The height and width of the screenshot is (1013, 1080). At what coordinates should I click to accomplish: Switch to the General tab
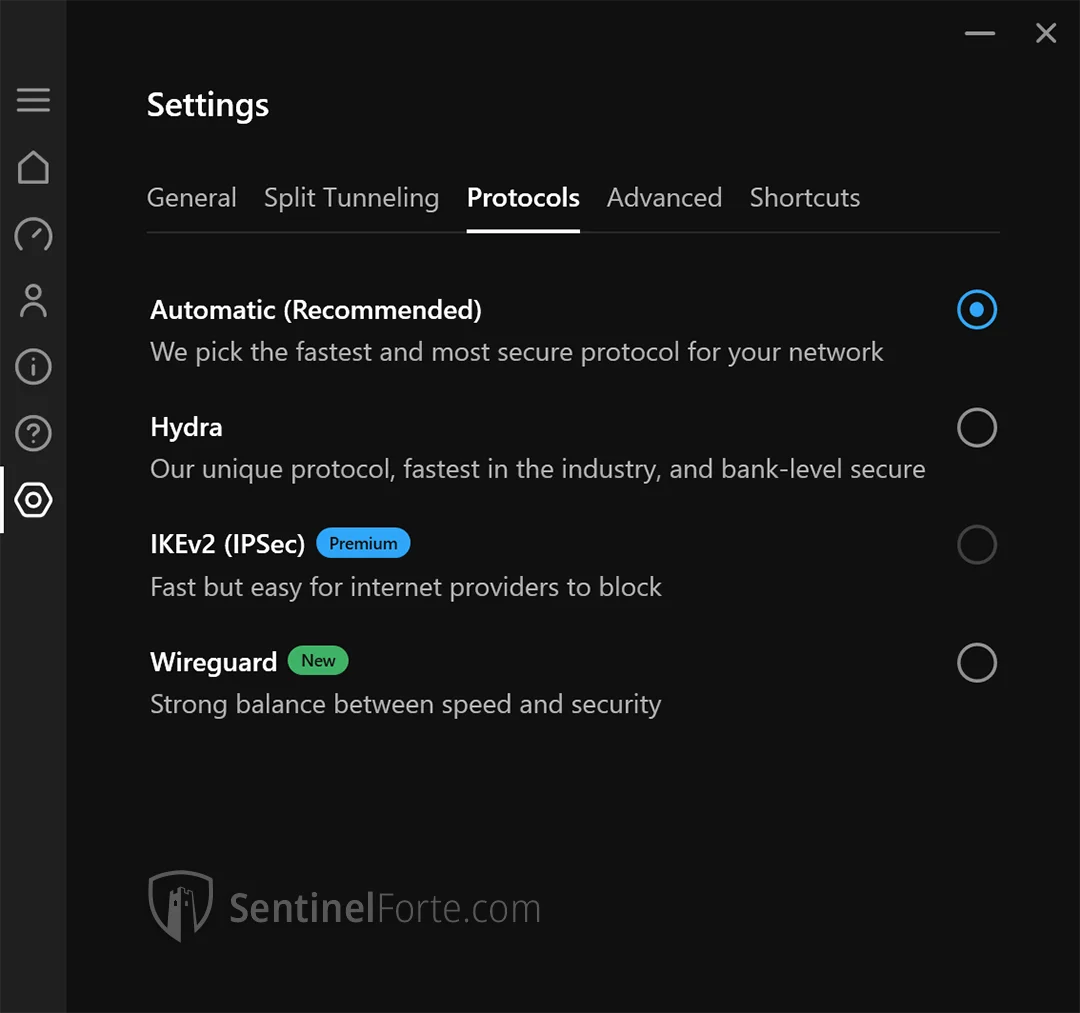click(192, 198)
